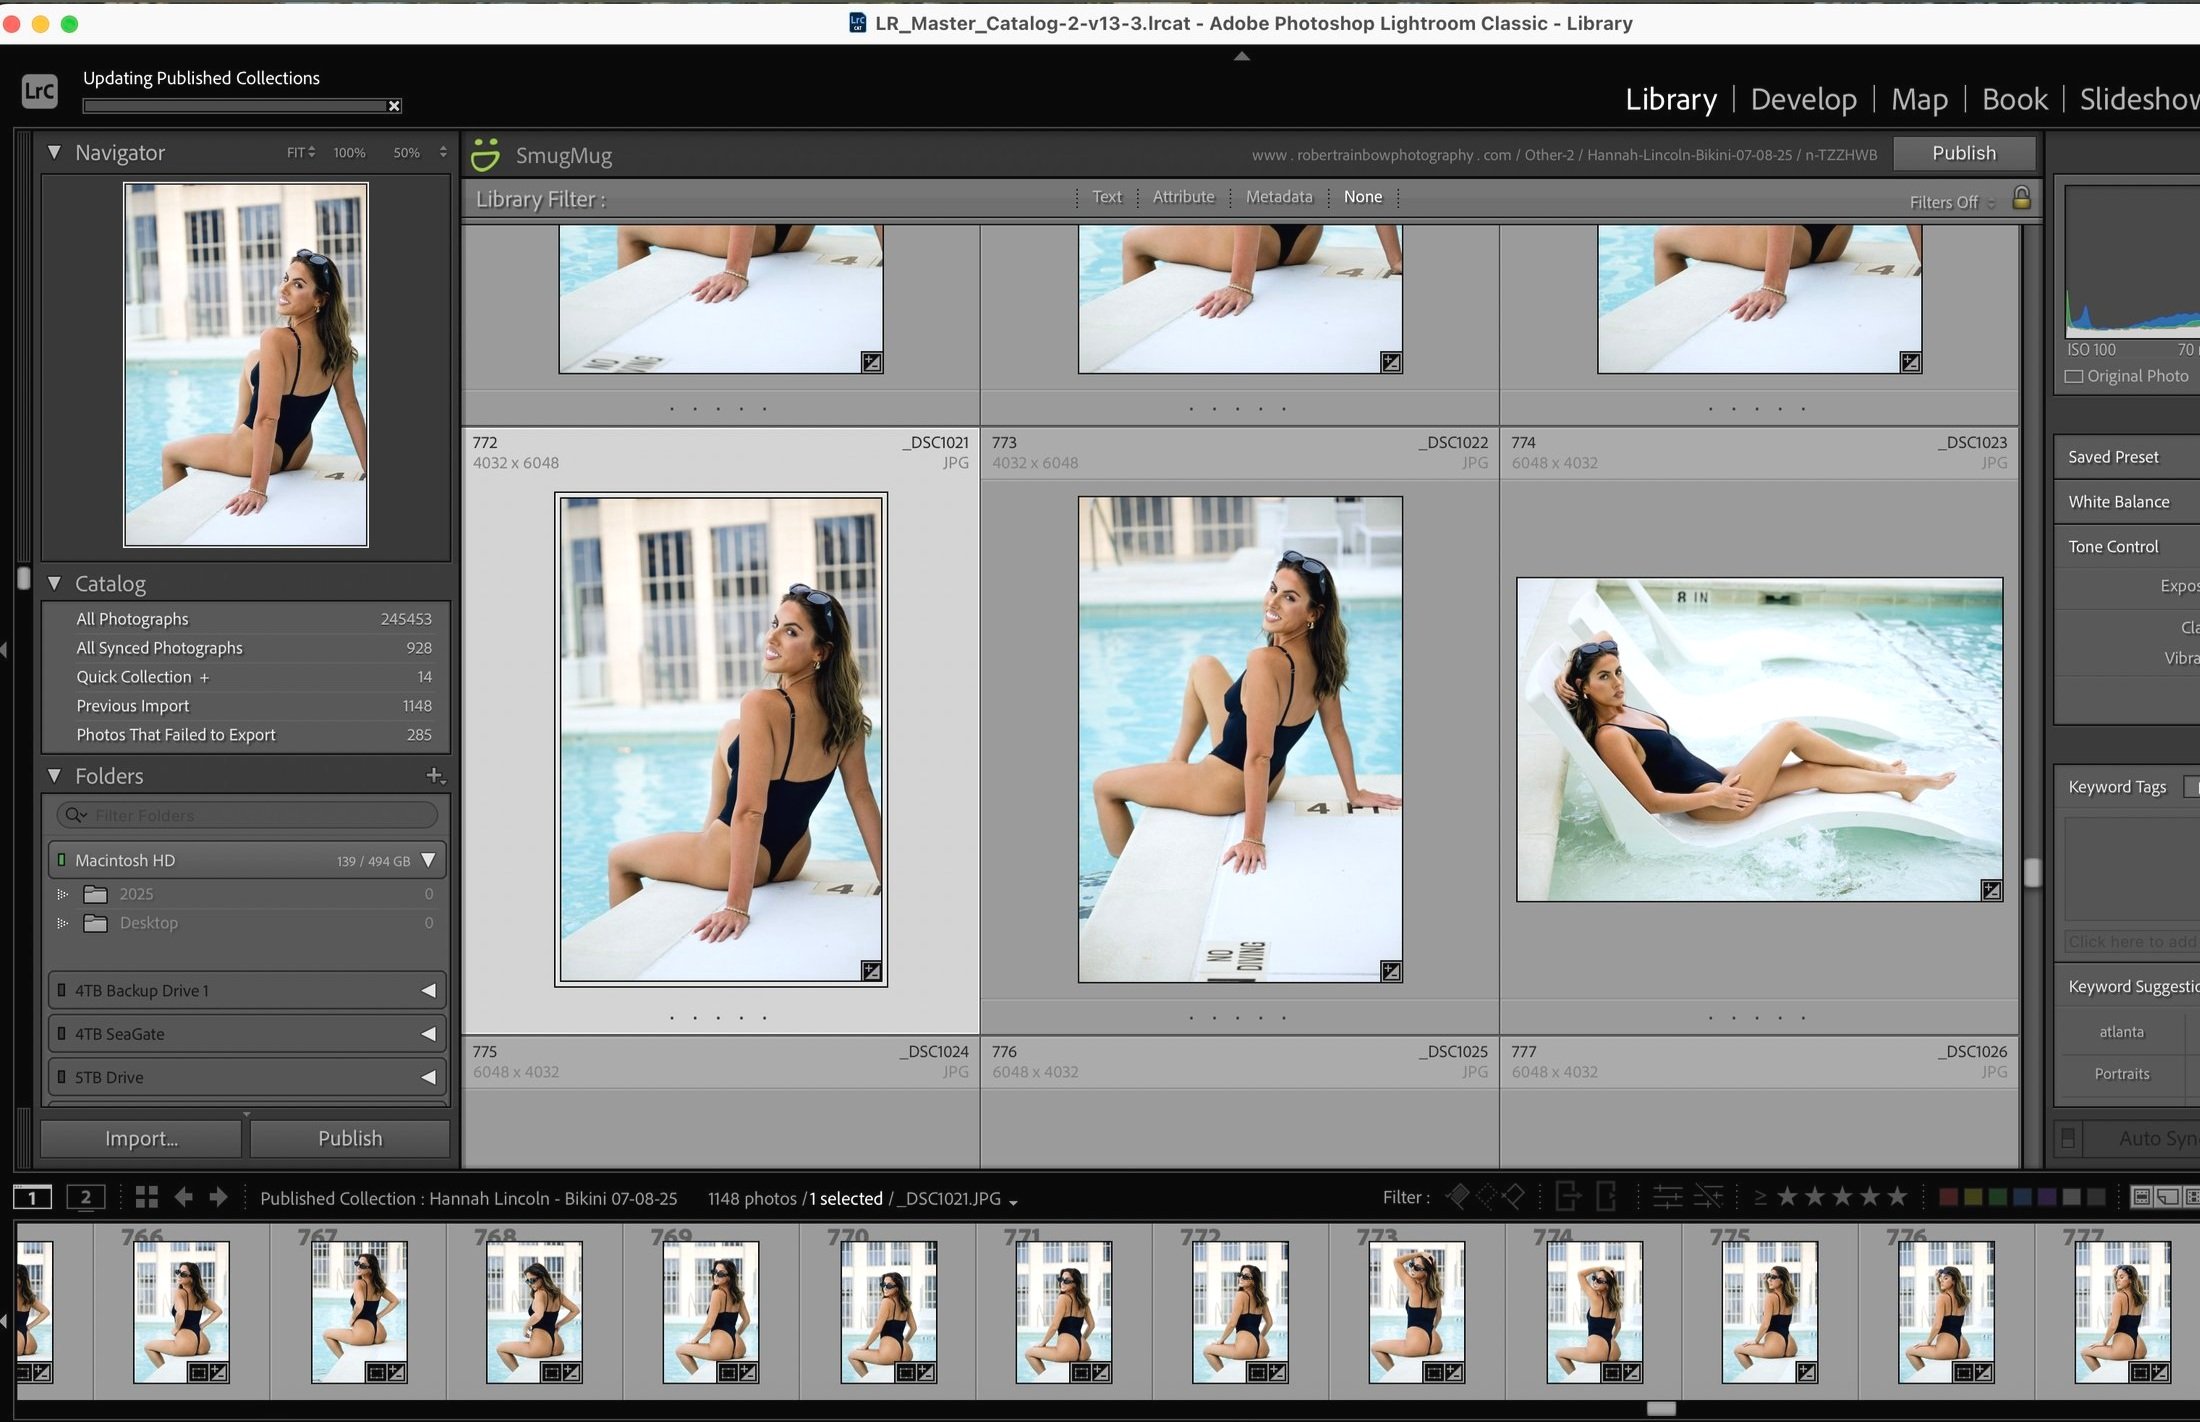This screenshot has height=1422, width=2200.
Task: Expand 4TB SeaGate volume
Action: pos(428,1034)
